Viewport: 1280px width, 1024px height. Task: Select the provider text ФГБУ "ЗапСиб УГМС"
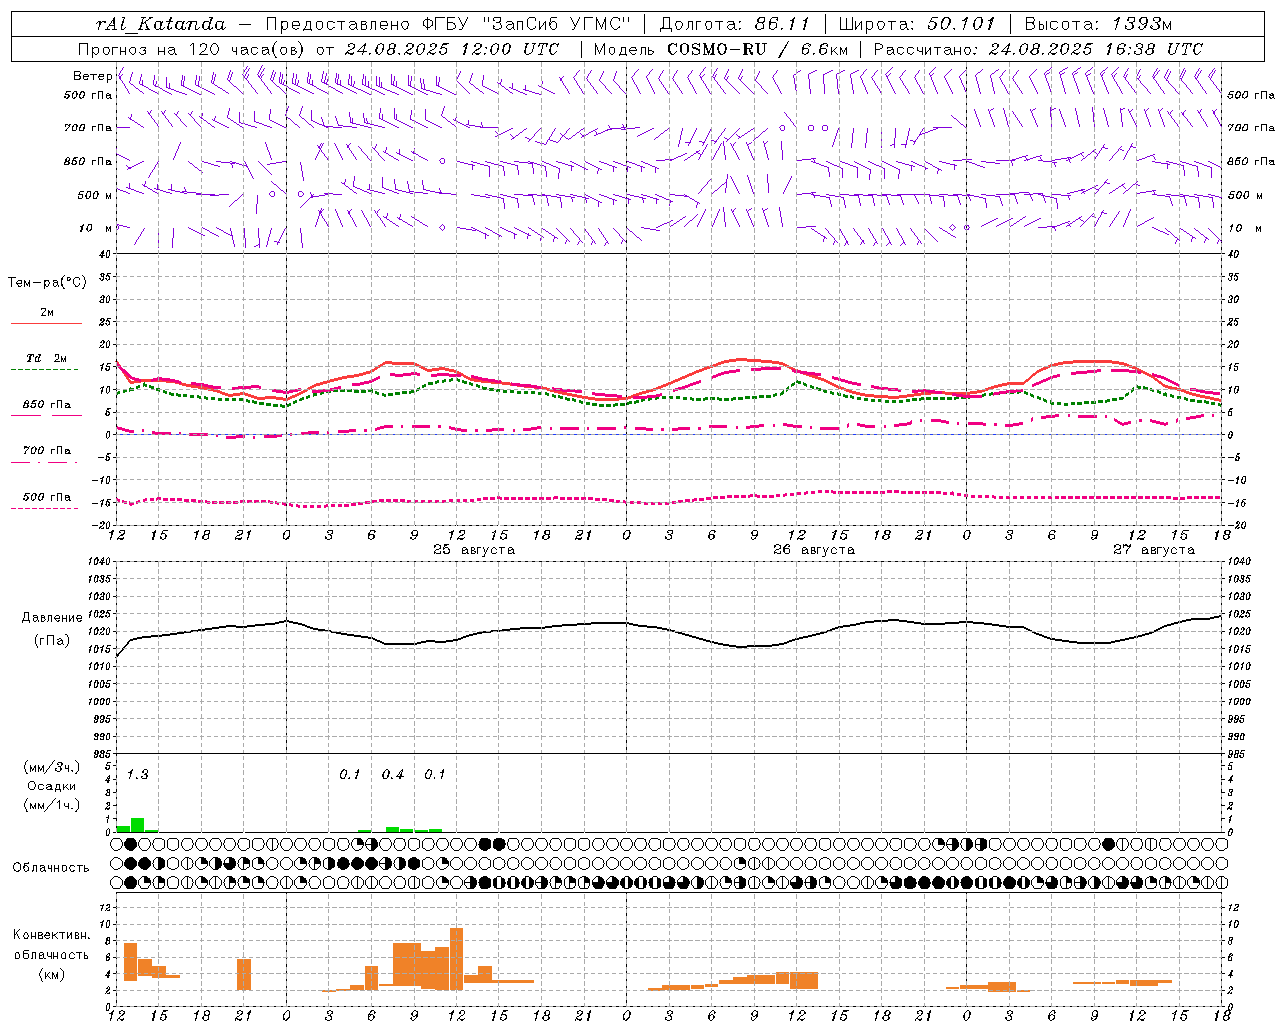[x=526, y=24]
